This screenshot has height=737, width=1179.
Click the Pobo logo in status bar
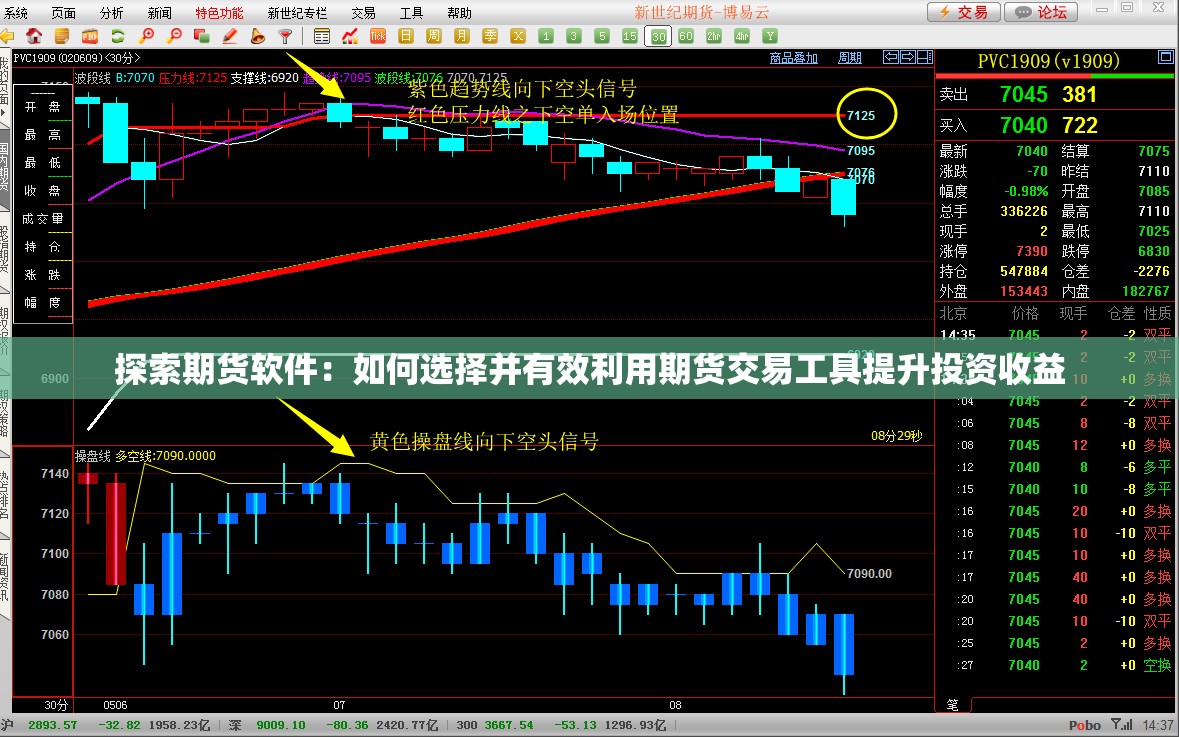(x=1084, y=726)
